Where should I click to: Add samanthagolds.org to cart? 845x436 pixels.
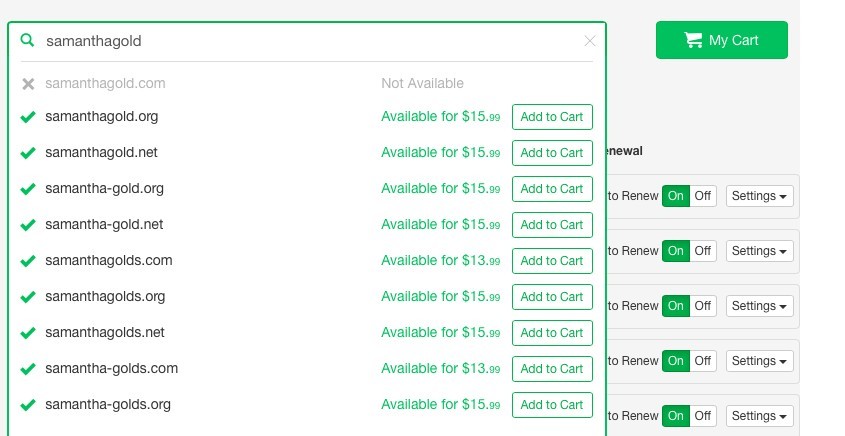point(552,297)
